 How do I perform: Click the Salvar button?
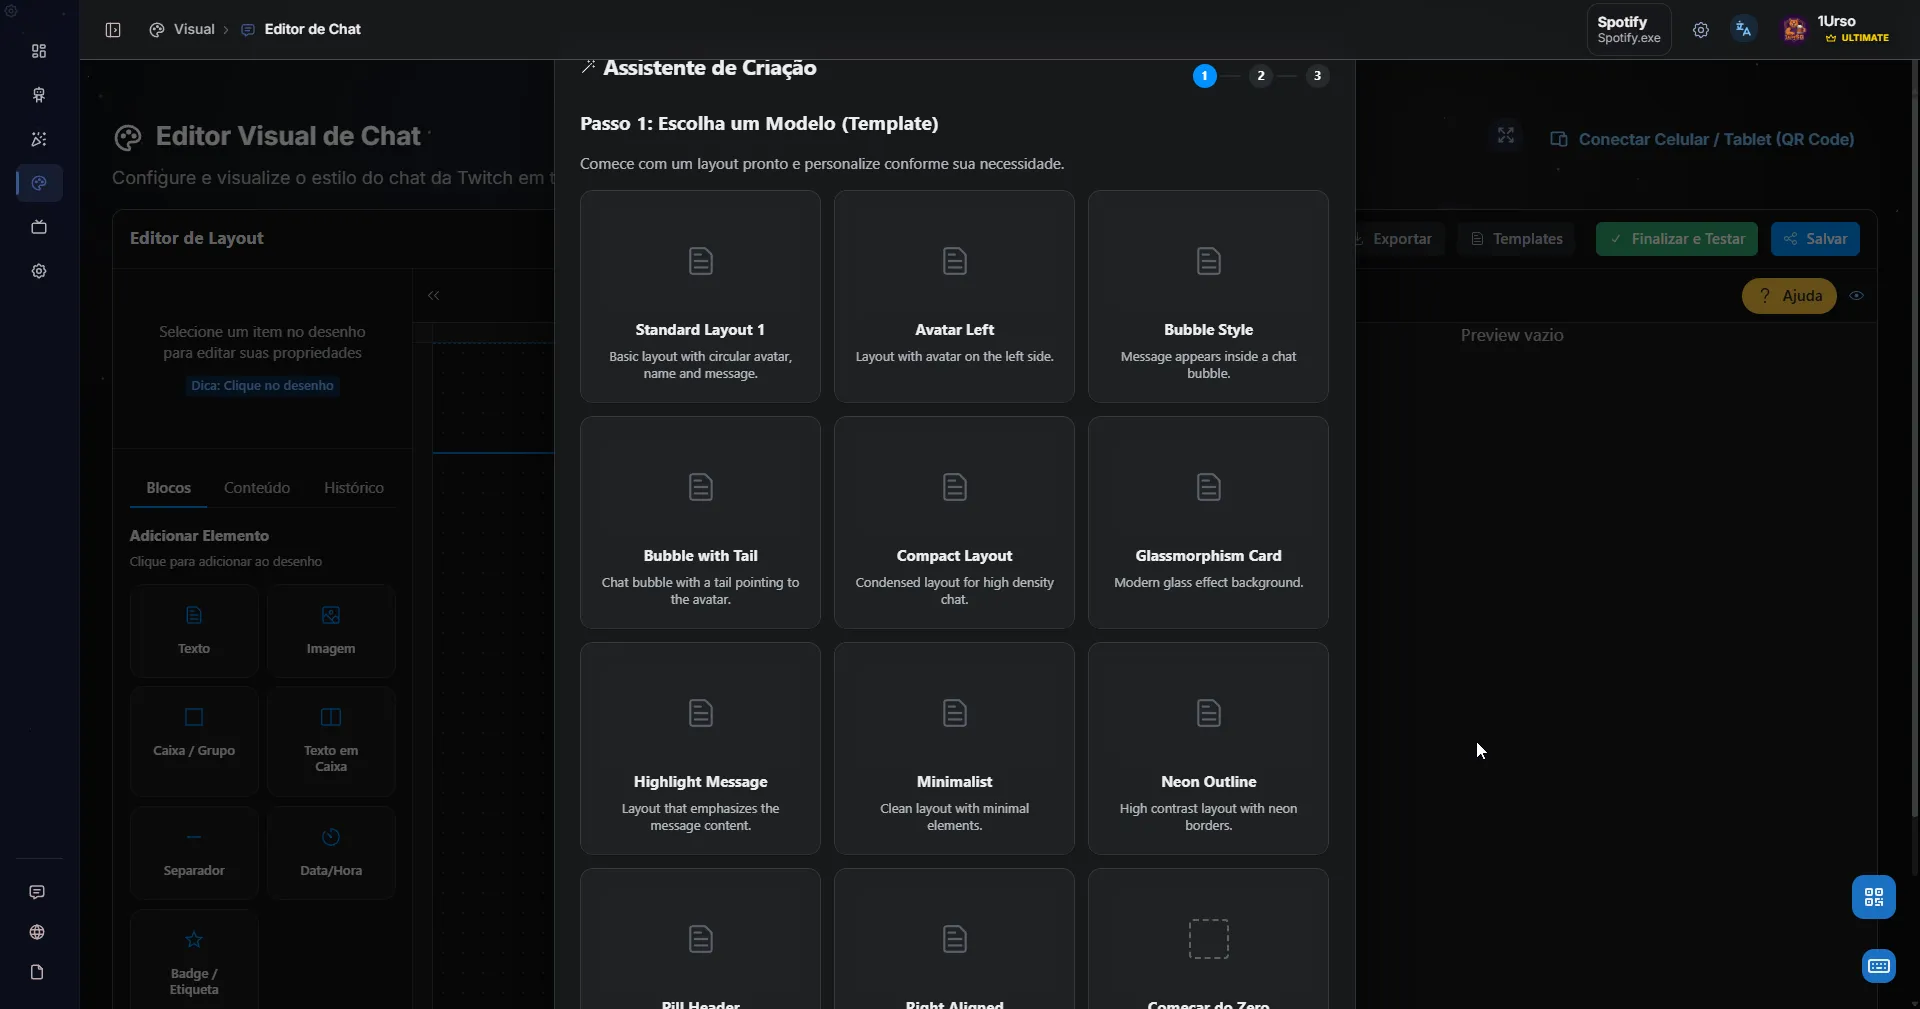coord(1815,239)
